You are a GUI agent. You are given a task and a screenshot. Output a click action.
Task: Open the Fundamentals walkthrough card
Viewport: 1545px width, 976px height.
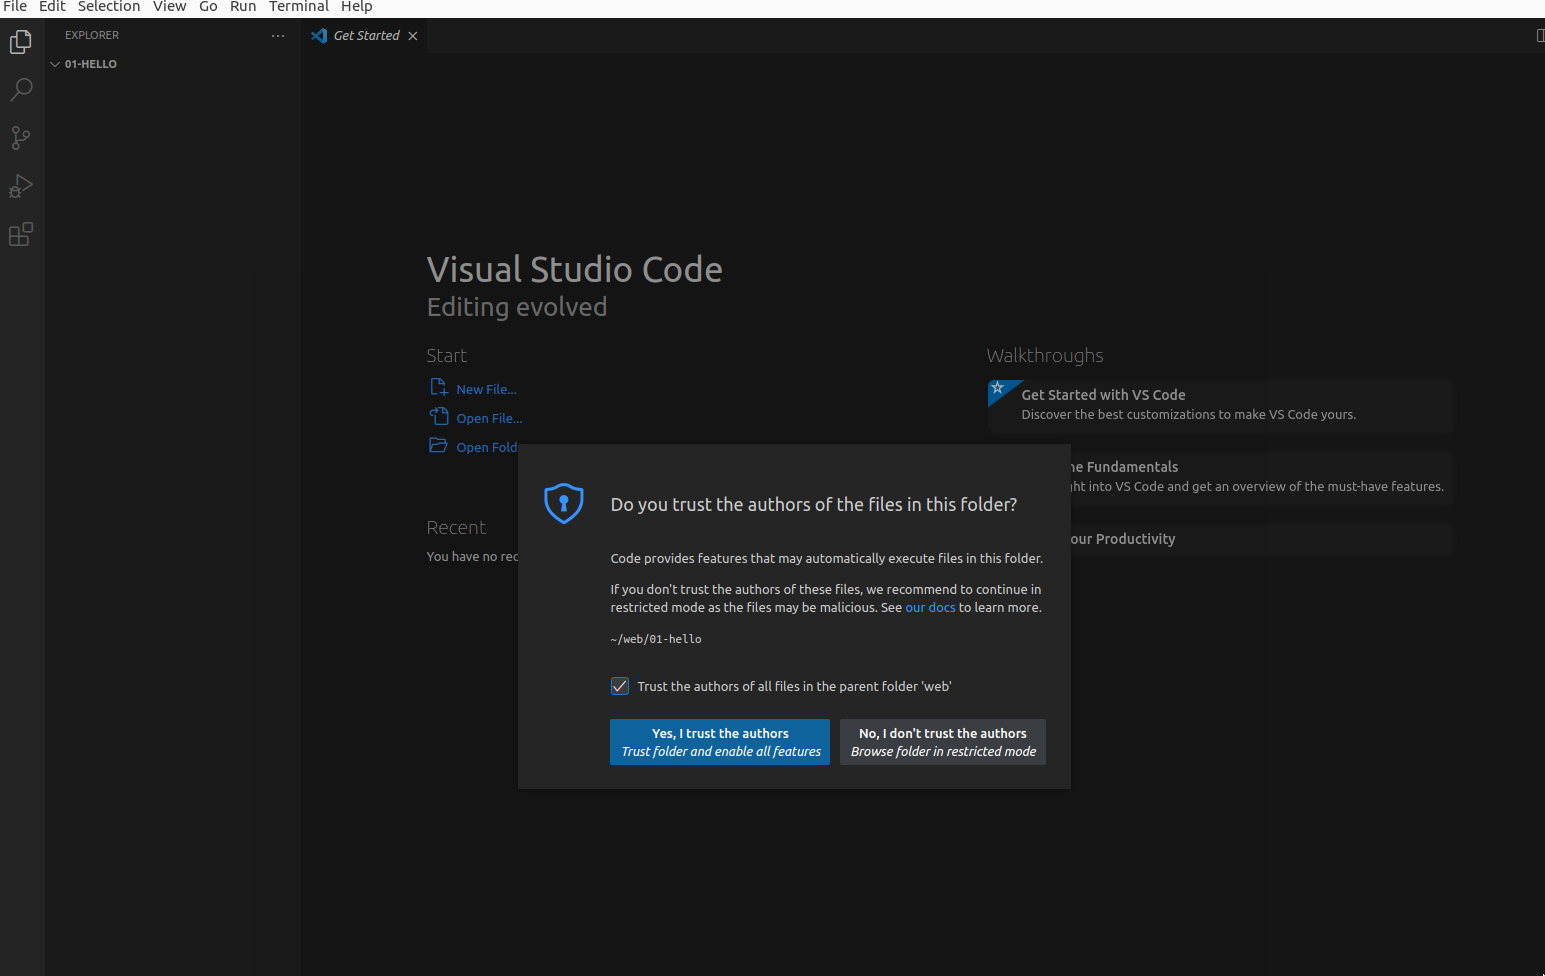click(x=1261, y=477)
